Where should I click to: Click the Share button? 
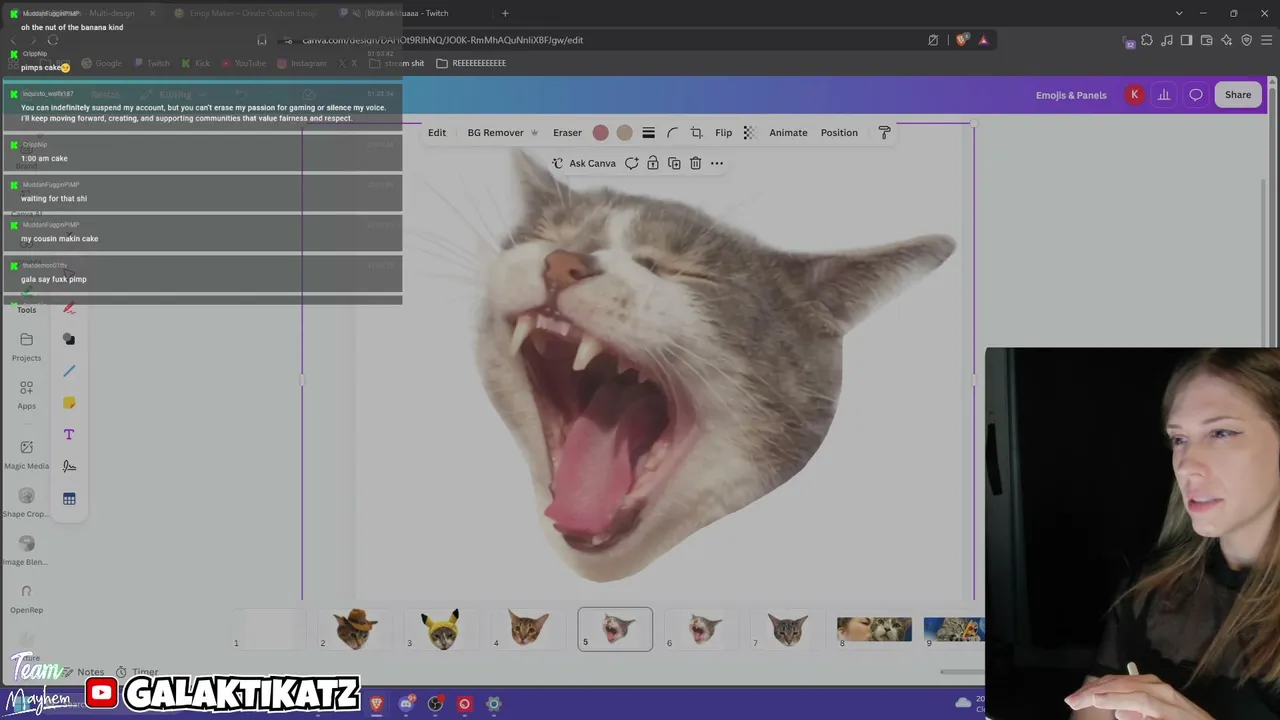1238,95
